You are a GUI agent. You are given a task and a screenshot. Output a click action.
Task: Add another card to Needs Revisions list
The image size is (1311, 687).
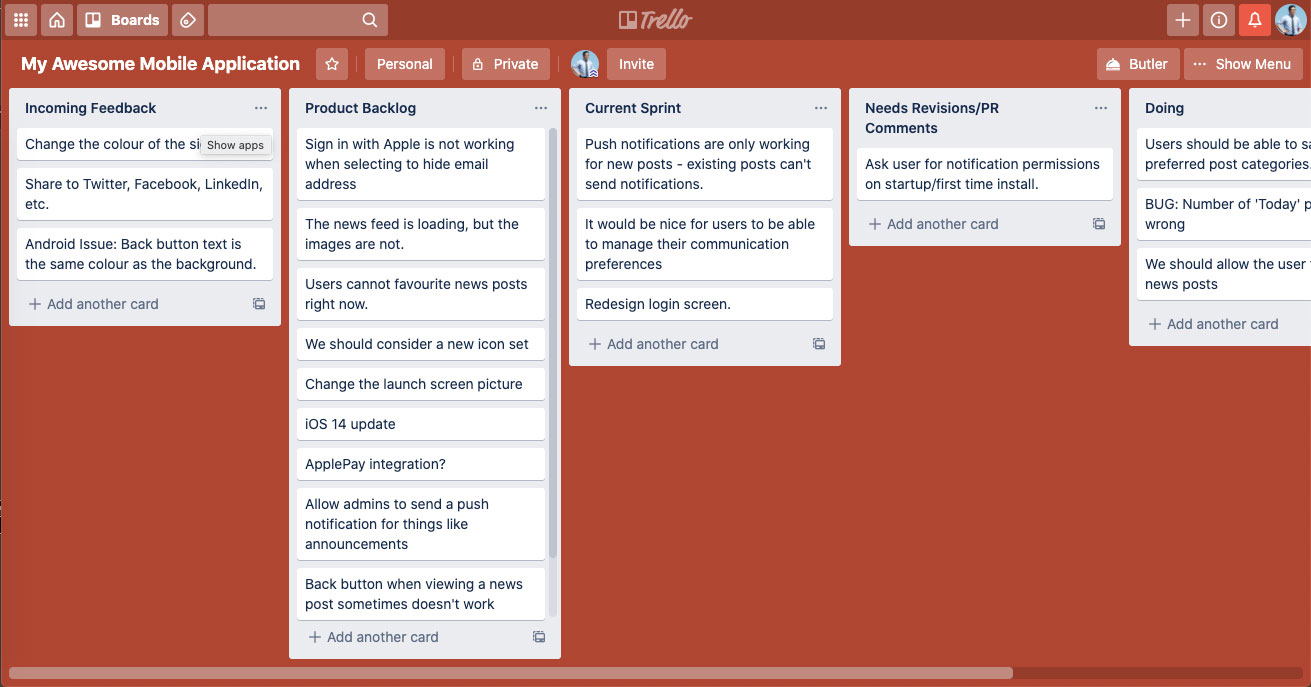pyautogui.click(x=933, y=224)
